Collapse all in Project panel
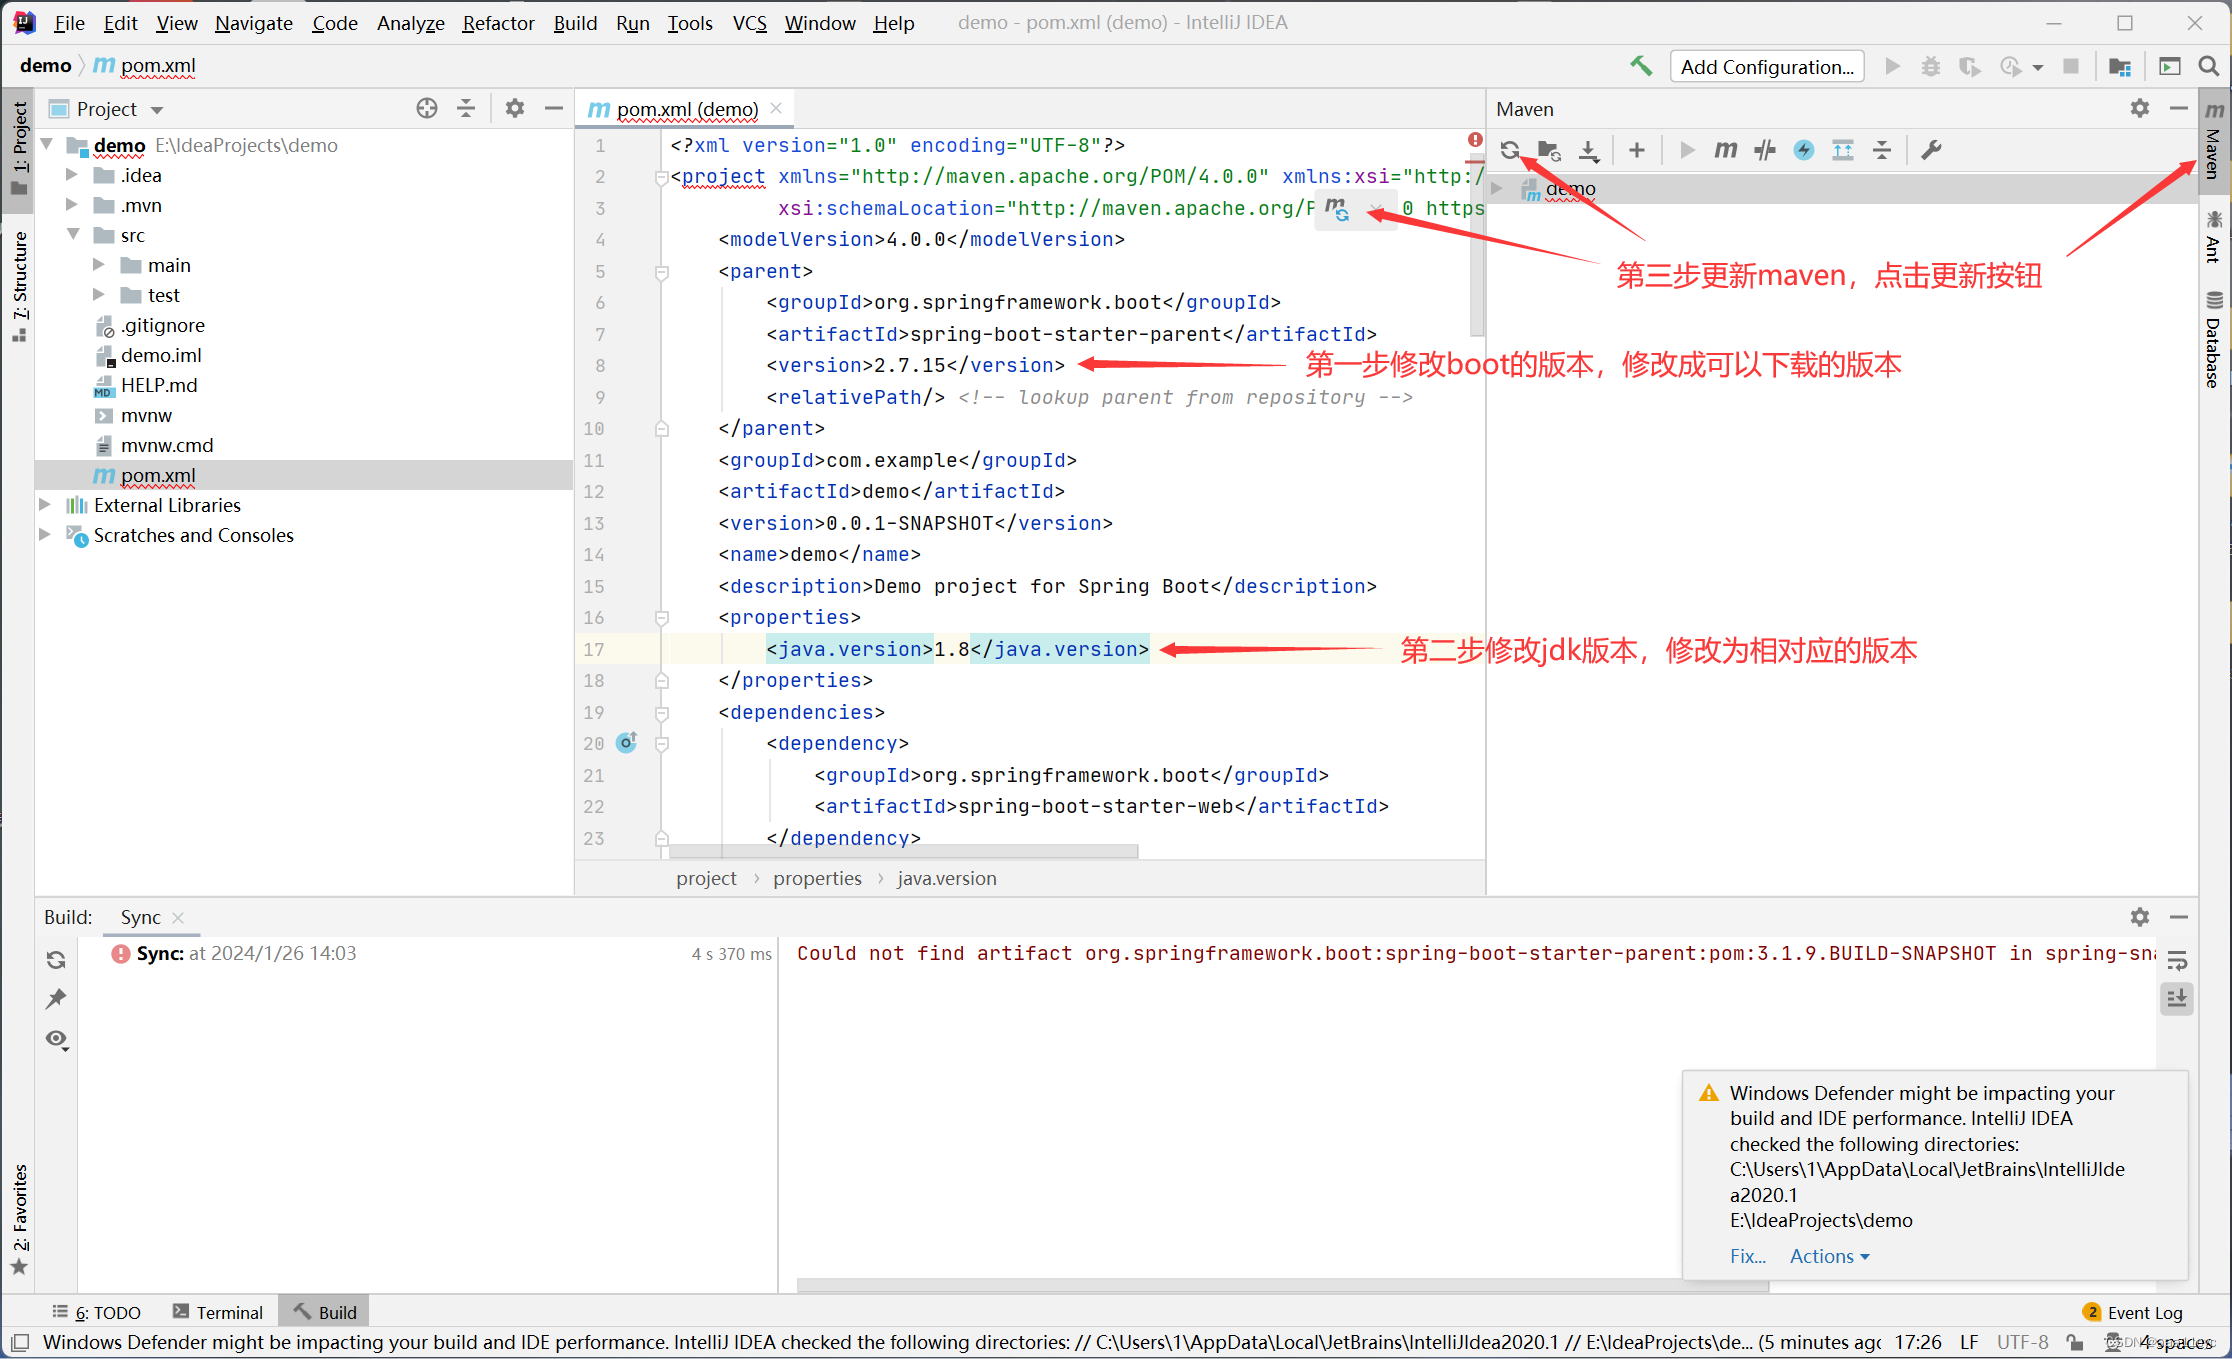This screenshot has width=2232, height=1359. tap(466, 108)
